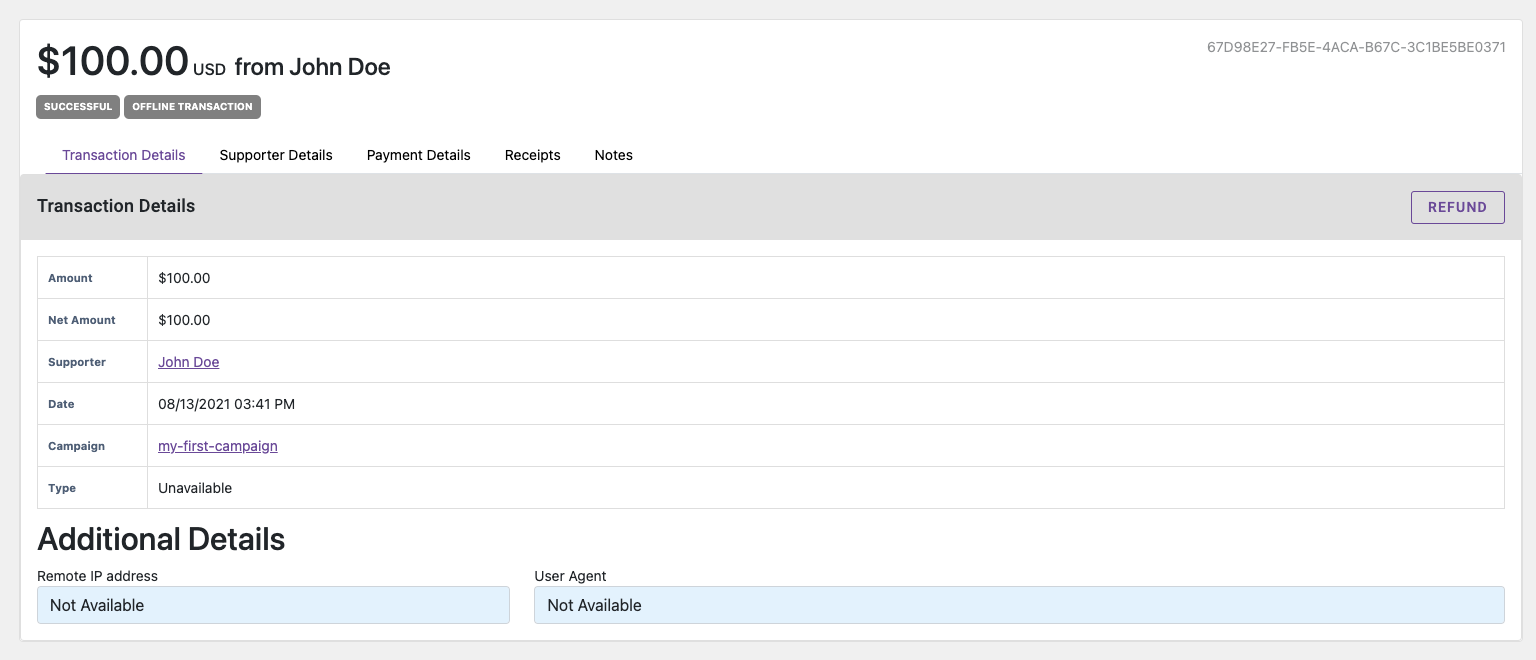Image resolution: width=1536 pixels, height=660 pixels.
Task: Click the transaction ID at top right
Action: coord(1356,47)
